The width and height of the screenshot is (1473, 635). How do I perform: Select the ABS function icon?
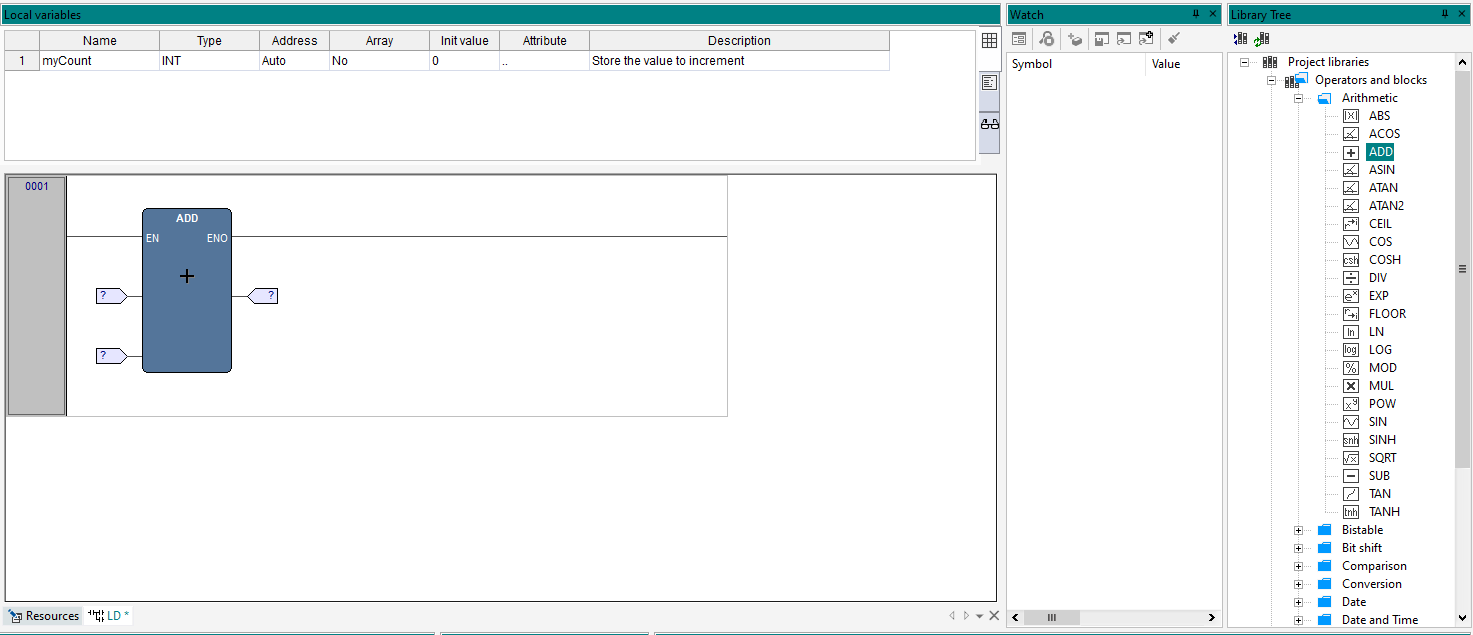pos(1351,116)
